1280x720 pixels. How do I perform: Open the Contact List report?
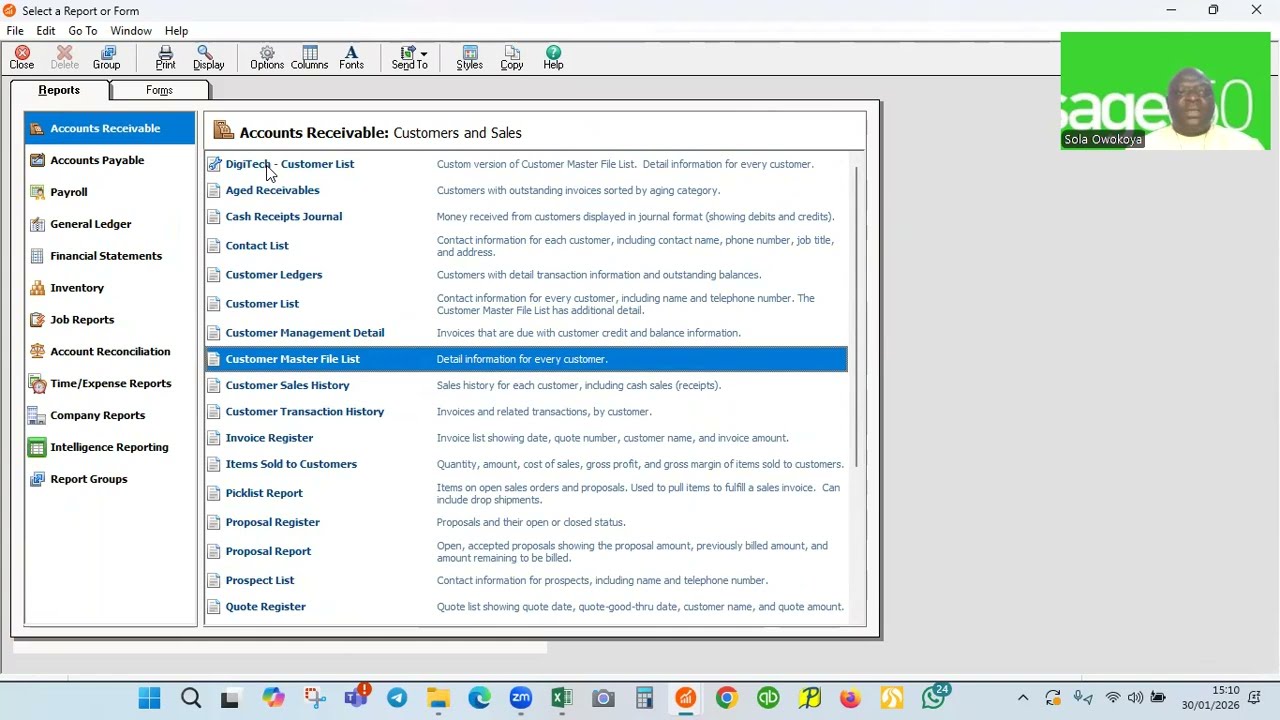click(257, 245)
